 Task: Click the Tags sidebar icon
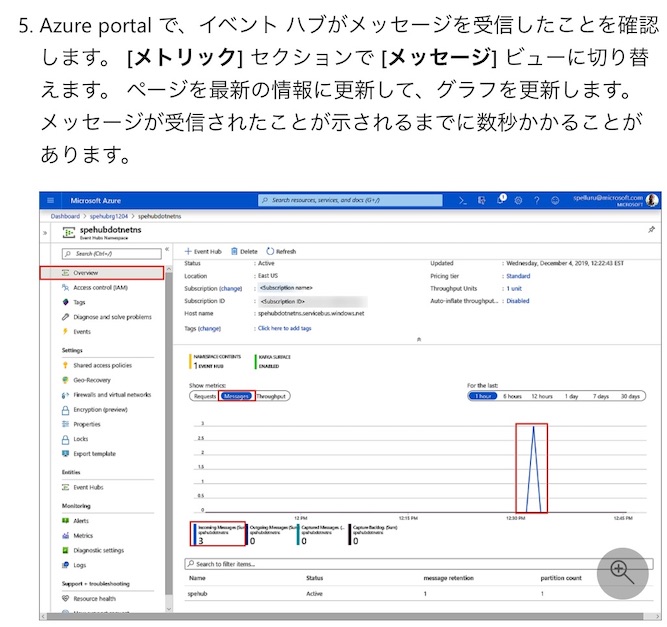[65, 302]
